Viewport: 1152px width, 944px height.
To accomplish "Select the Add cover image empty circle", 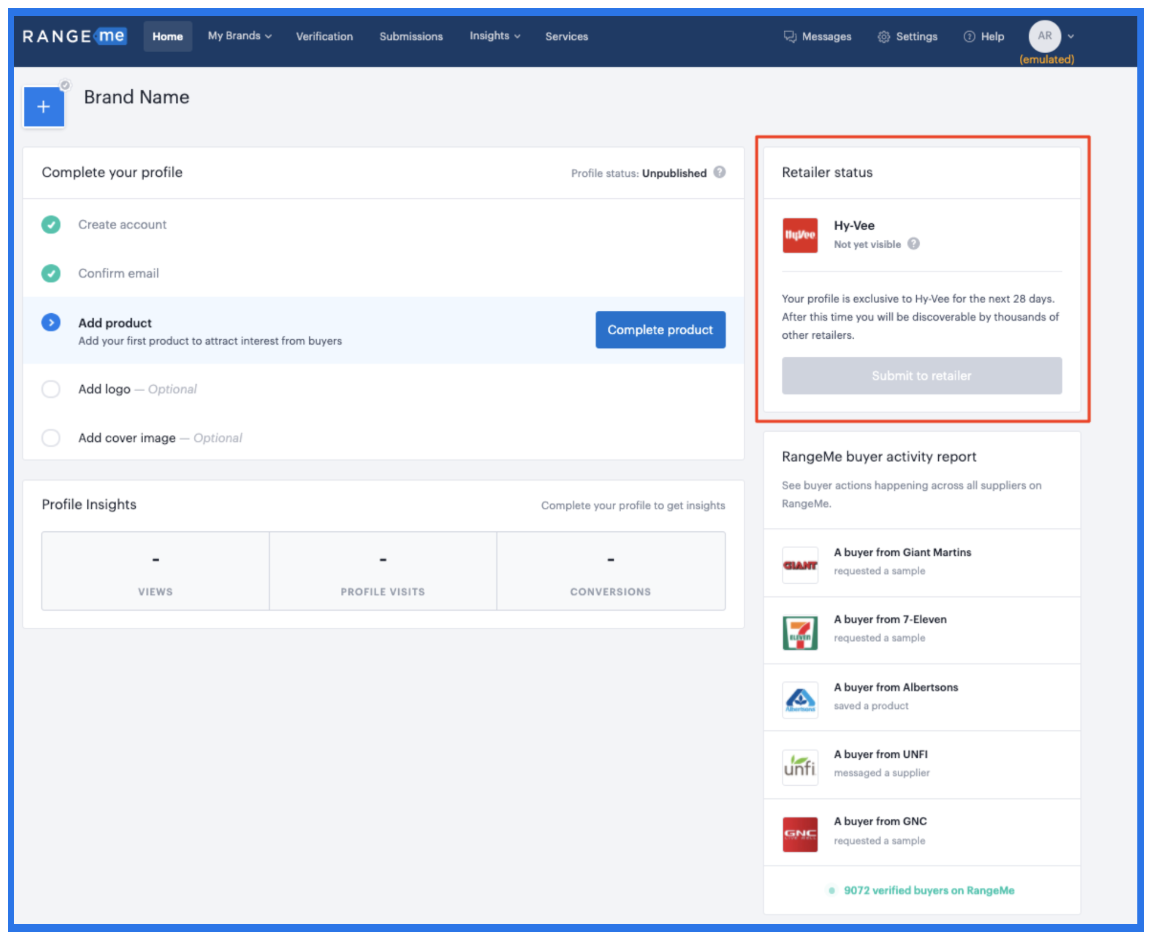I will point(51,438).
